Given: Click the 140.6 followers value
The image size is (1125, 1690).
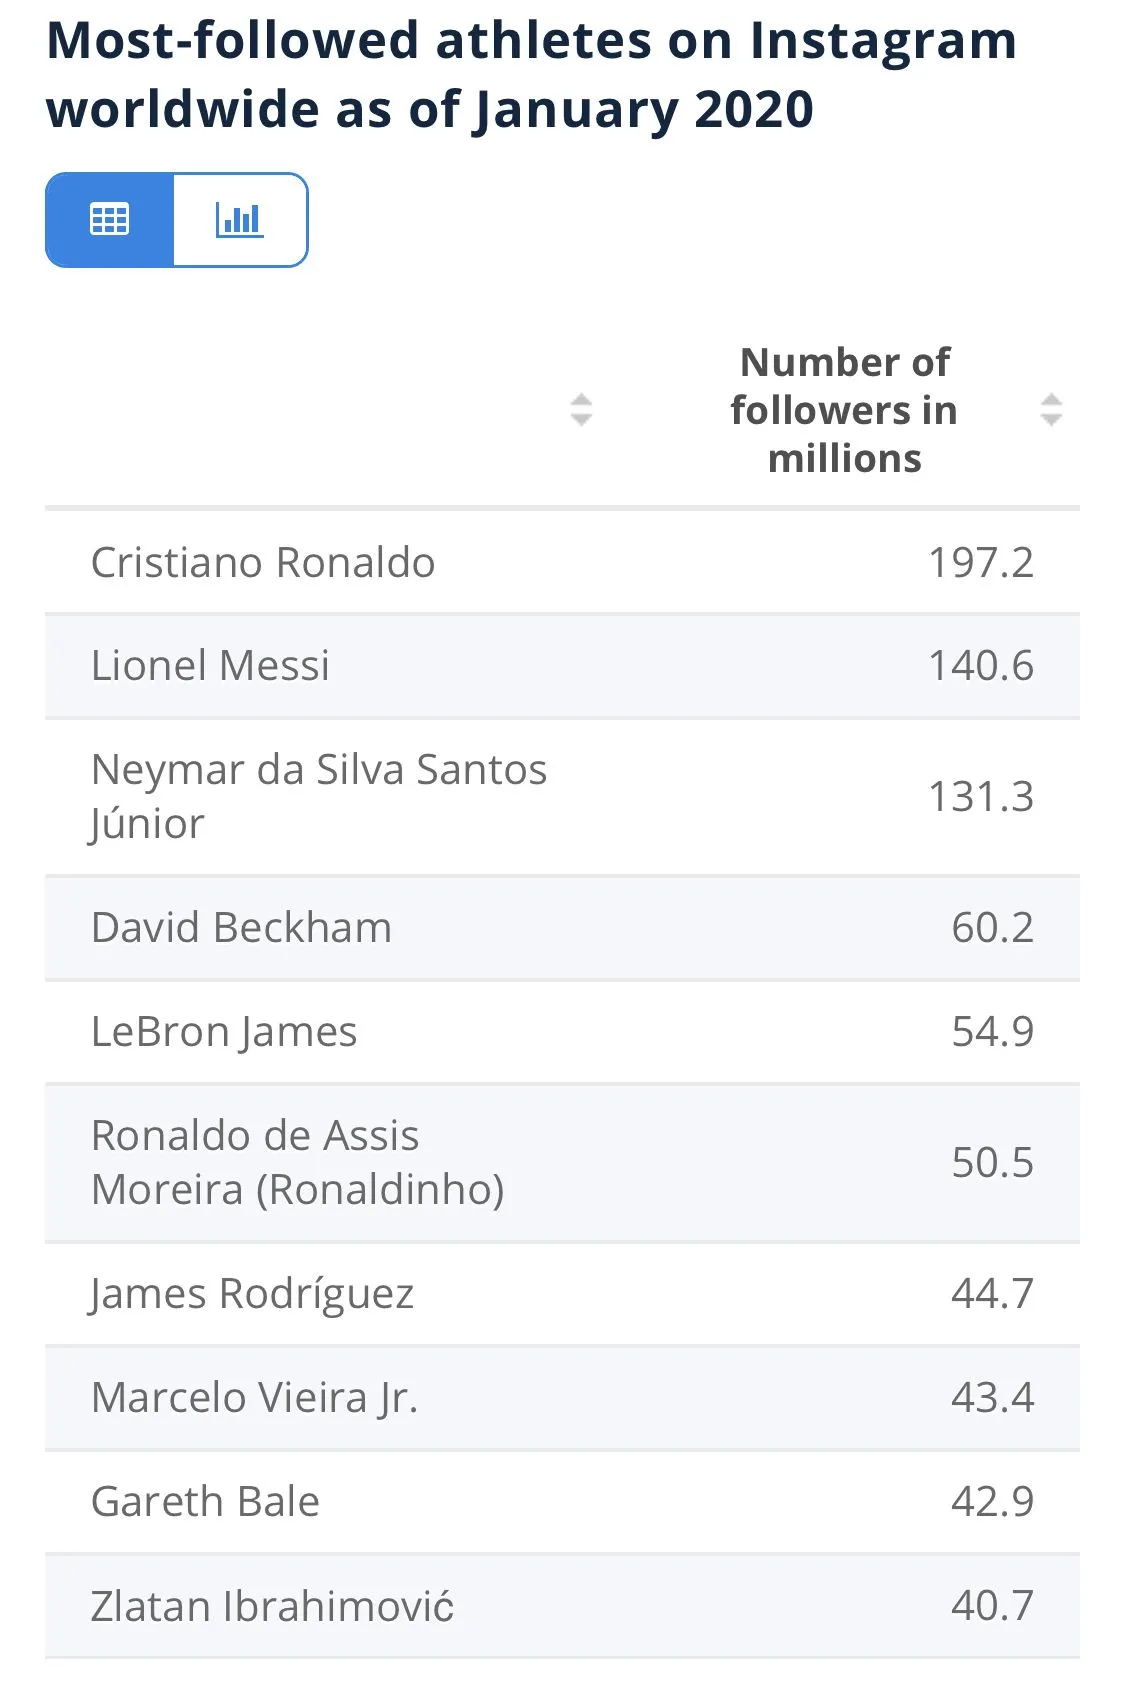Looking at the screenshot, I should tap(981, 666).
